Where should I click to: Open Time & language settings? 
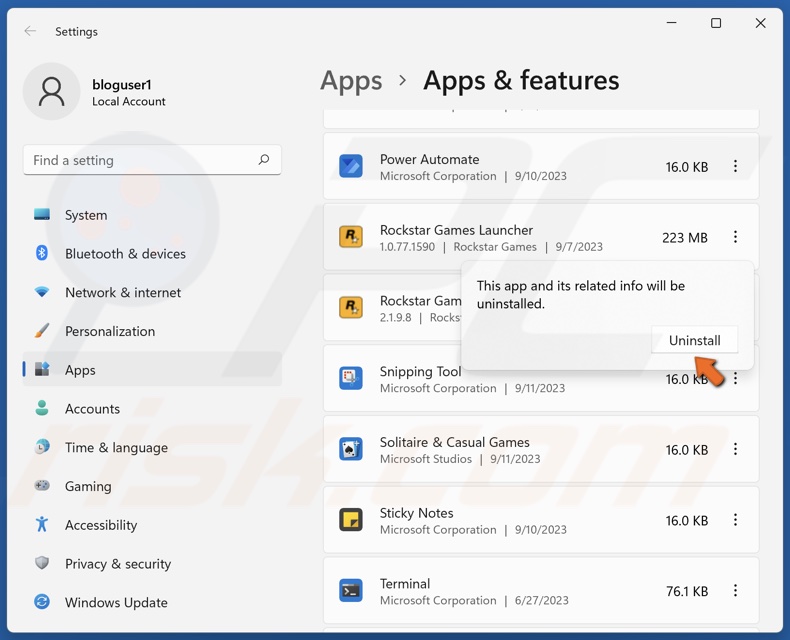click(152, 447)
